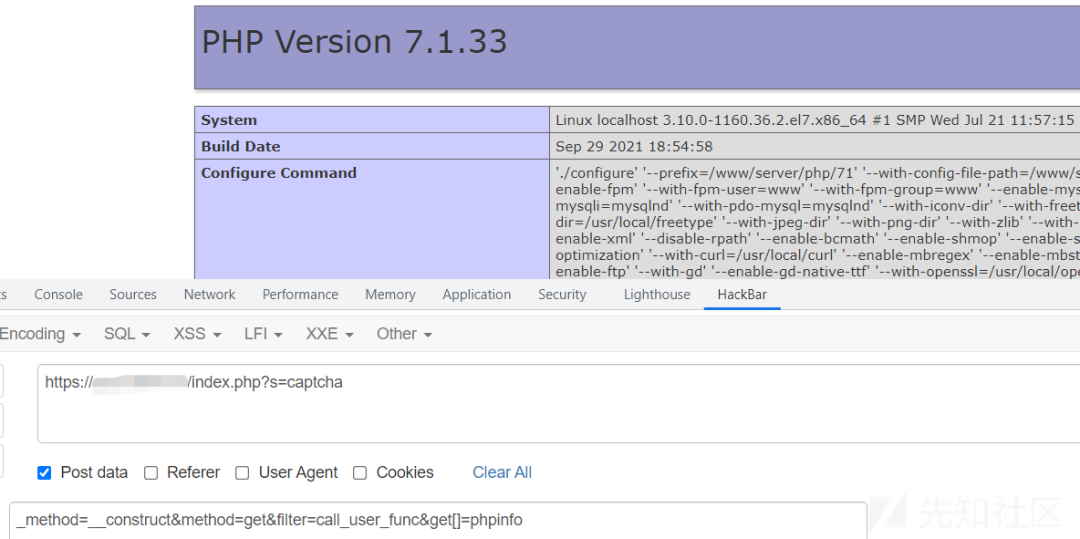Screen dimensions: 1080x539
Task: Switch to the Console tab
Action: click(x=59, y=295)
